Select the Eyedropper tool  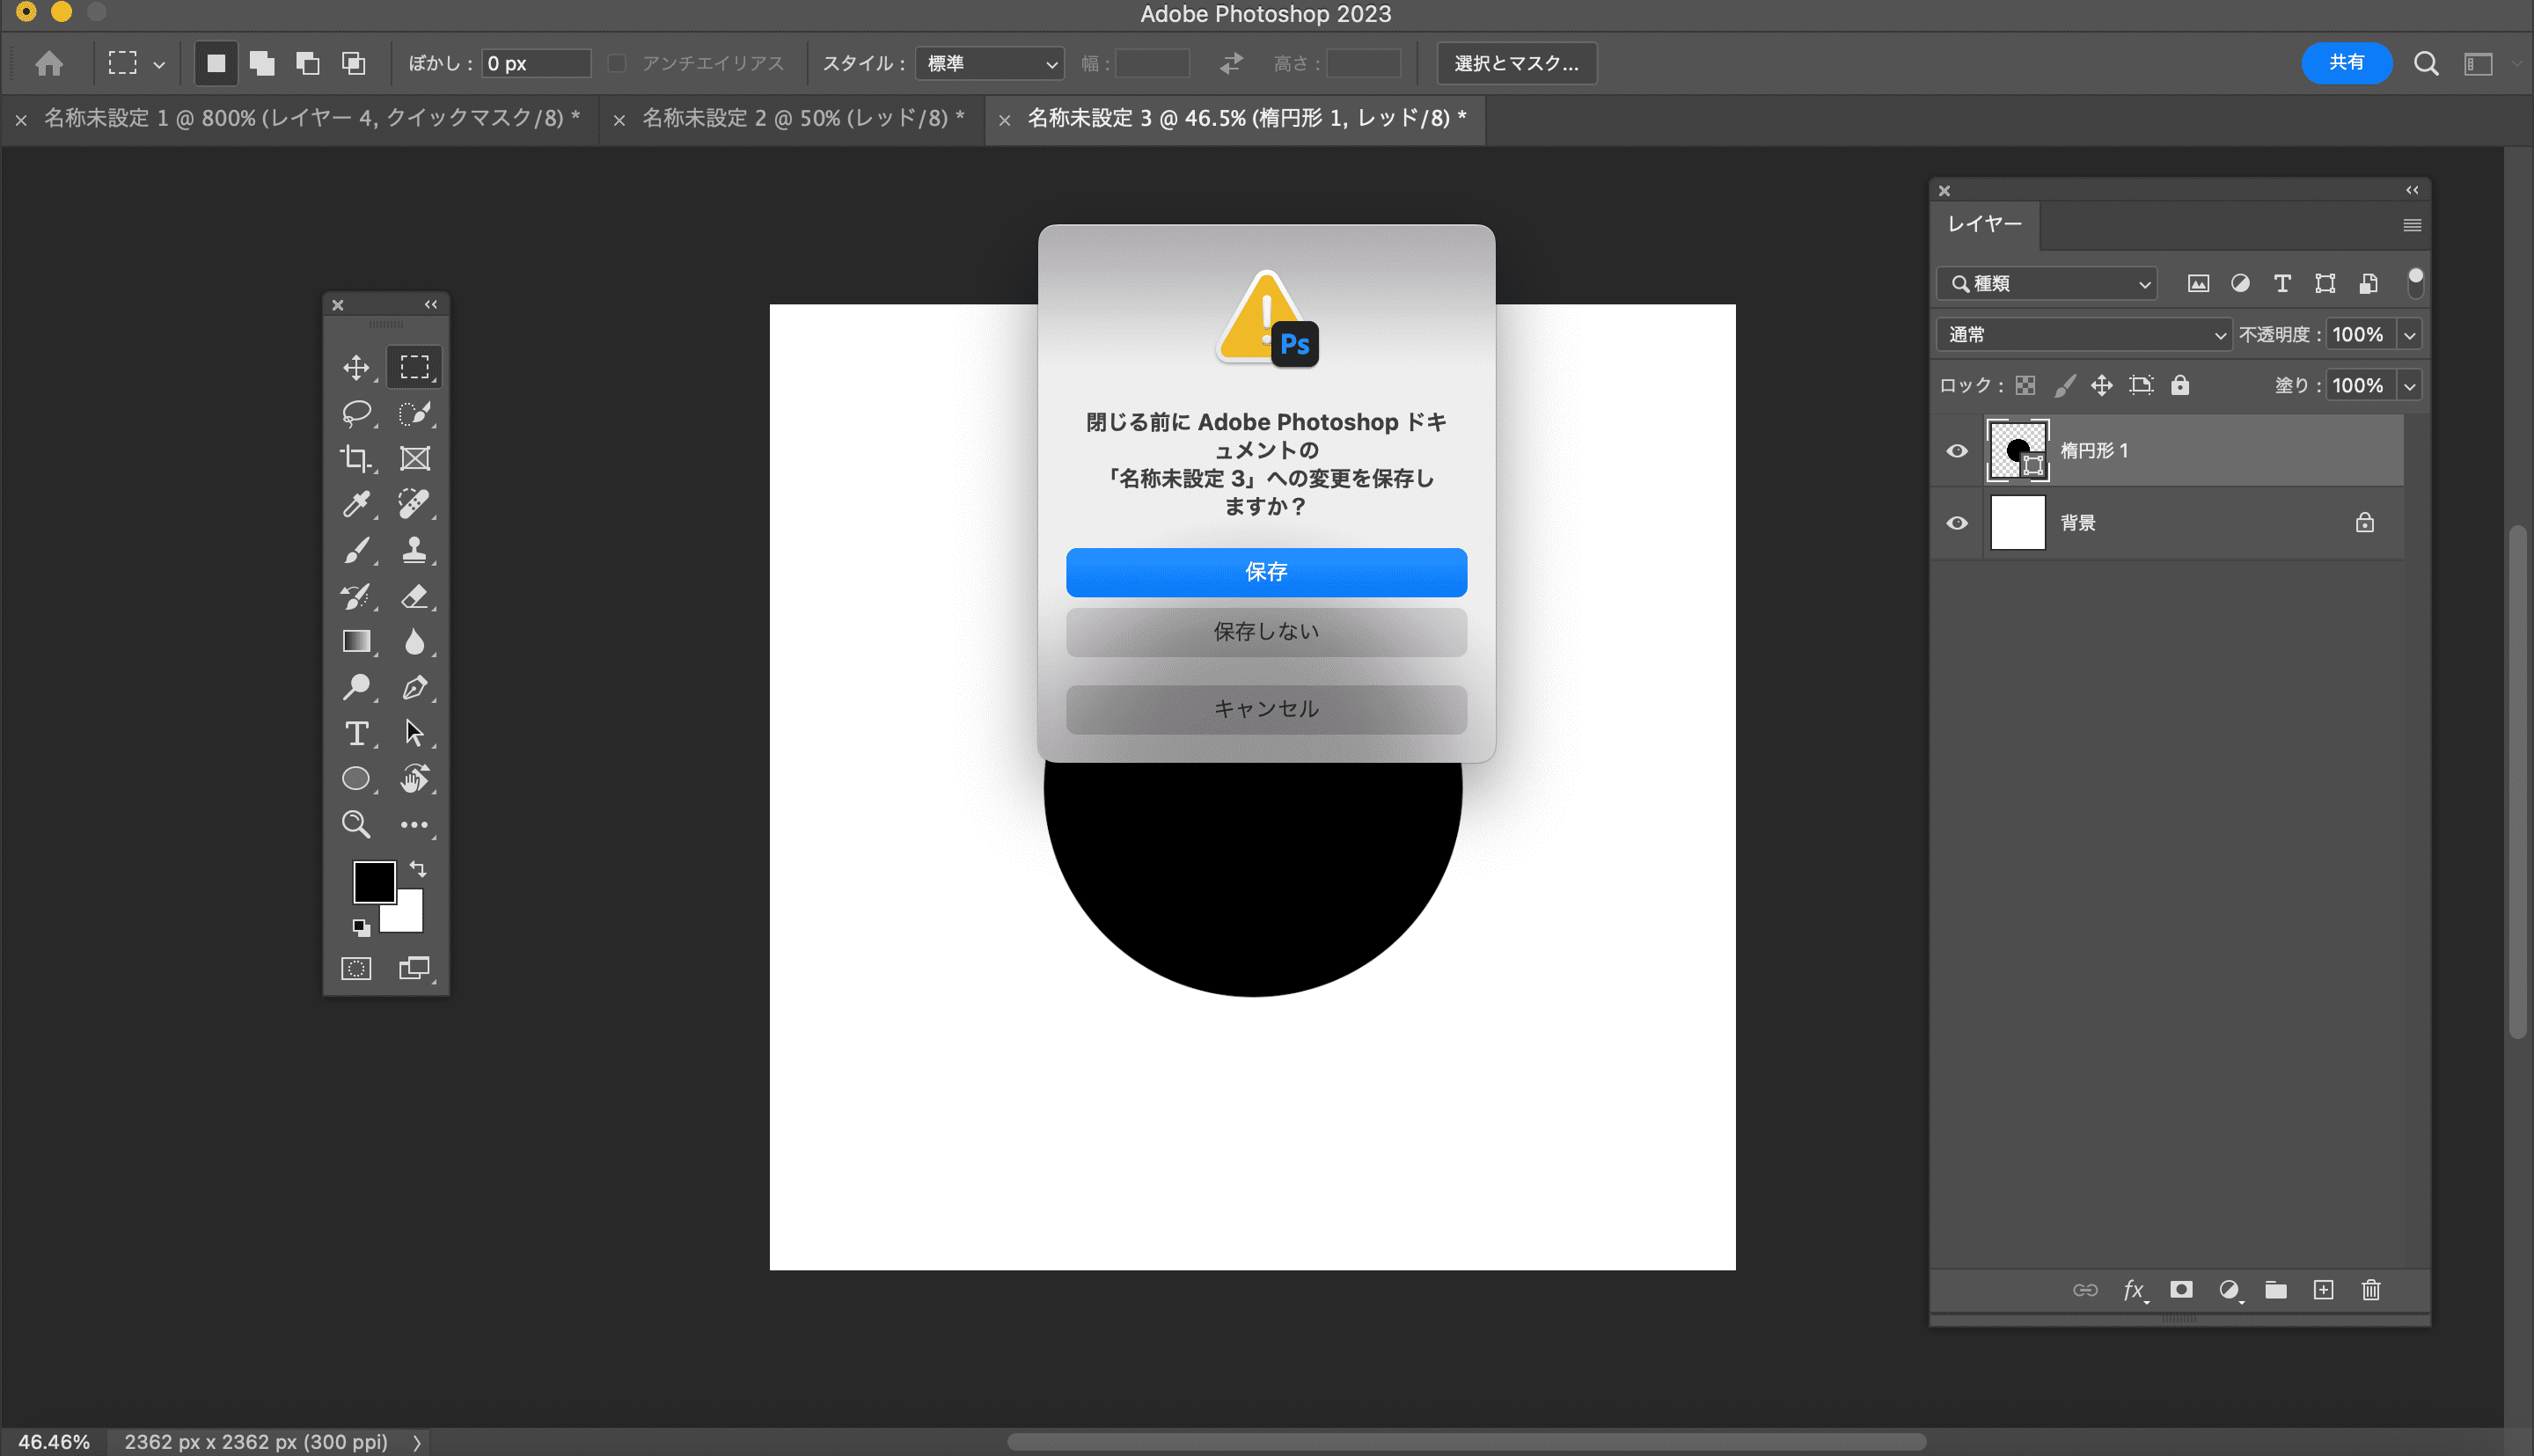[356, 504]
